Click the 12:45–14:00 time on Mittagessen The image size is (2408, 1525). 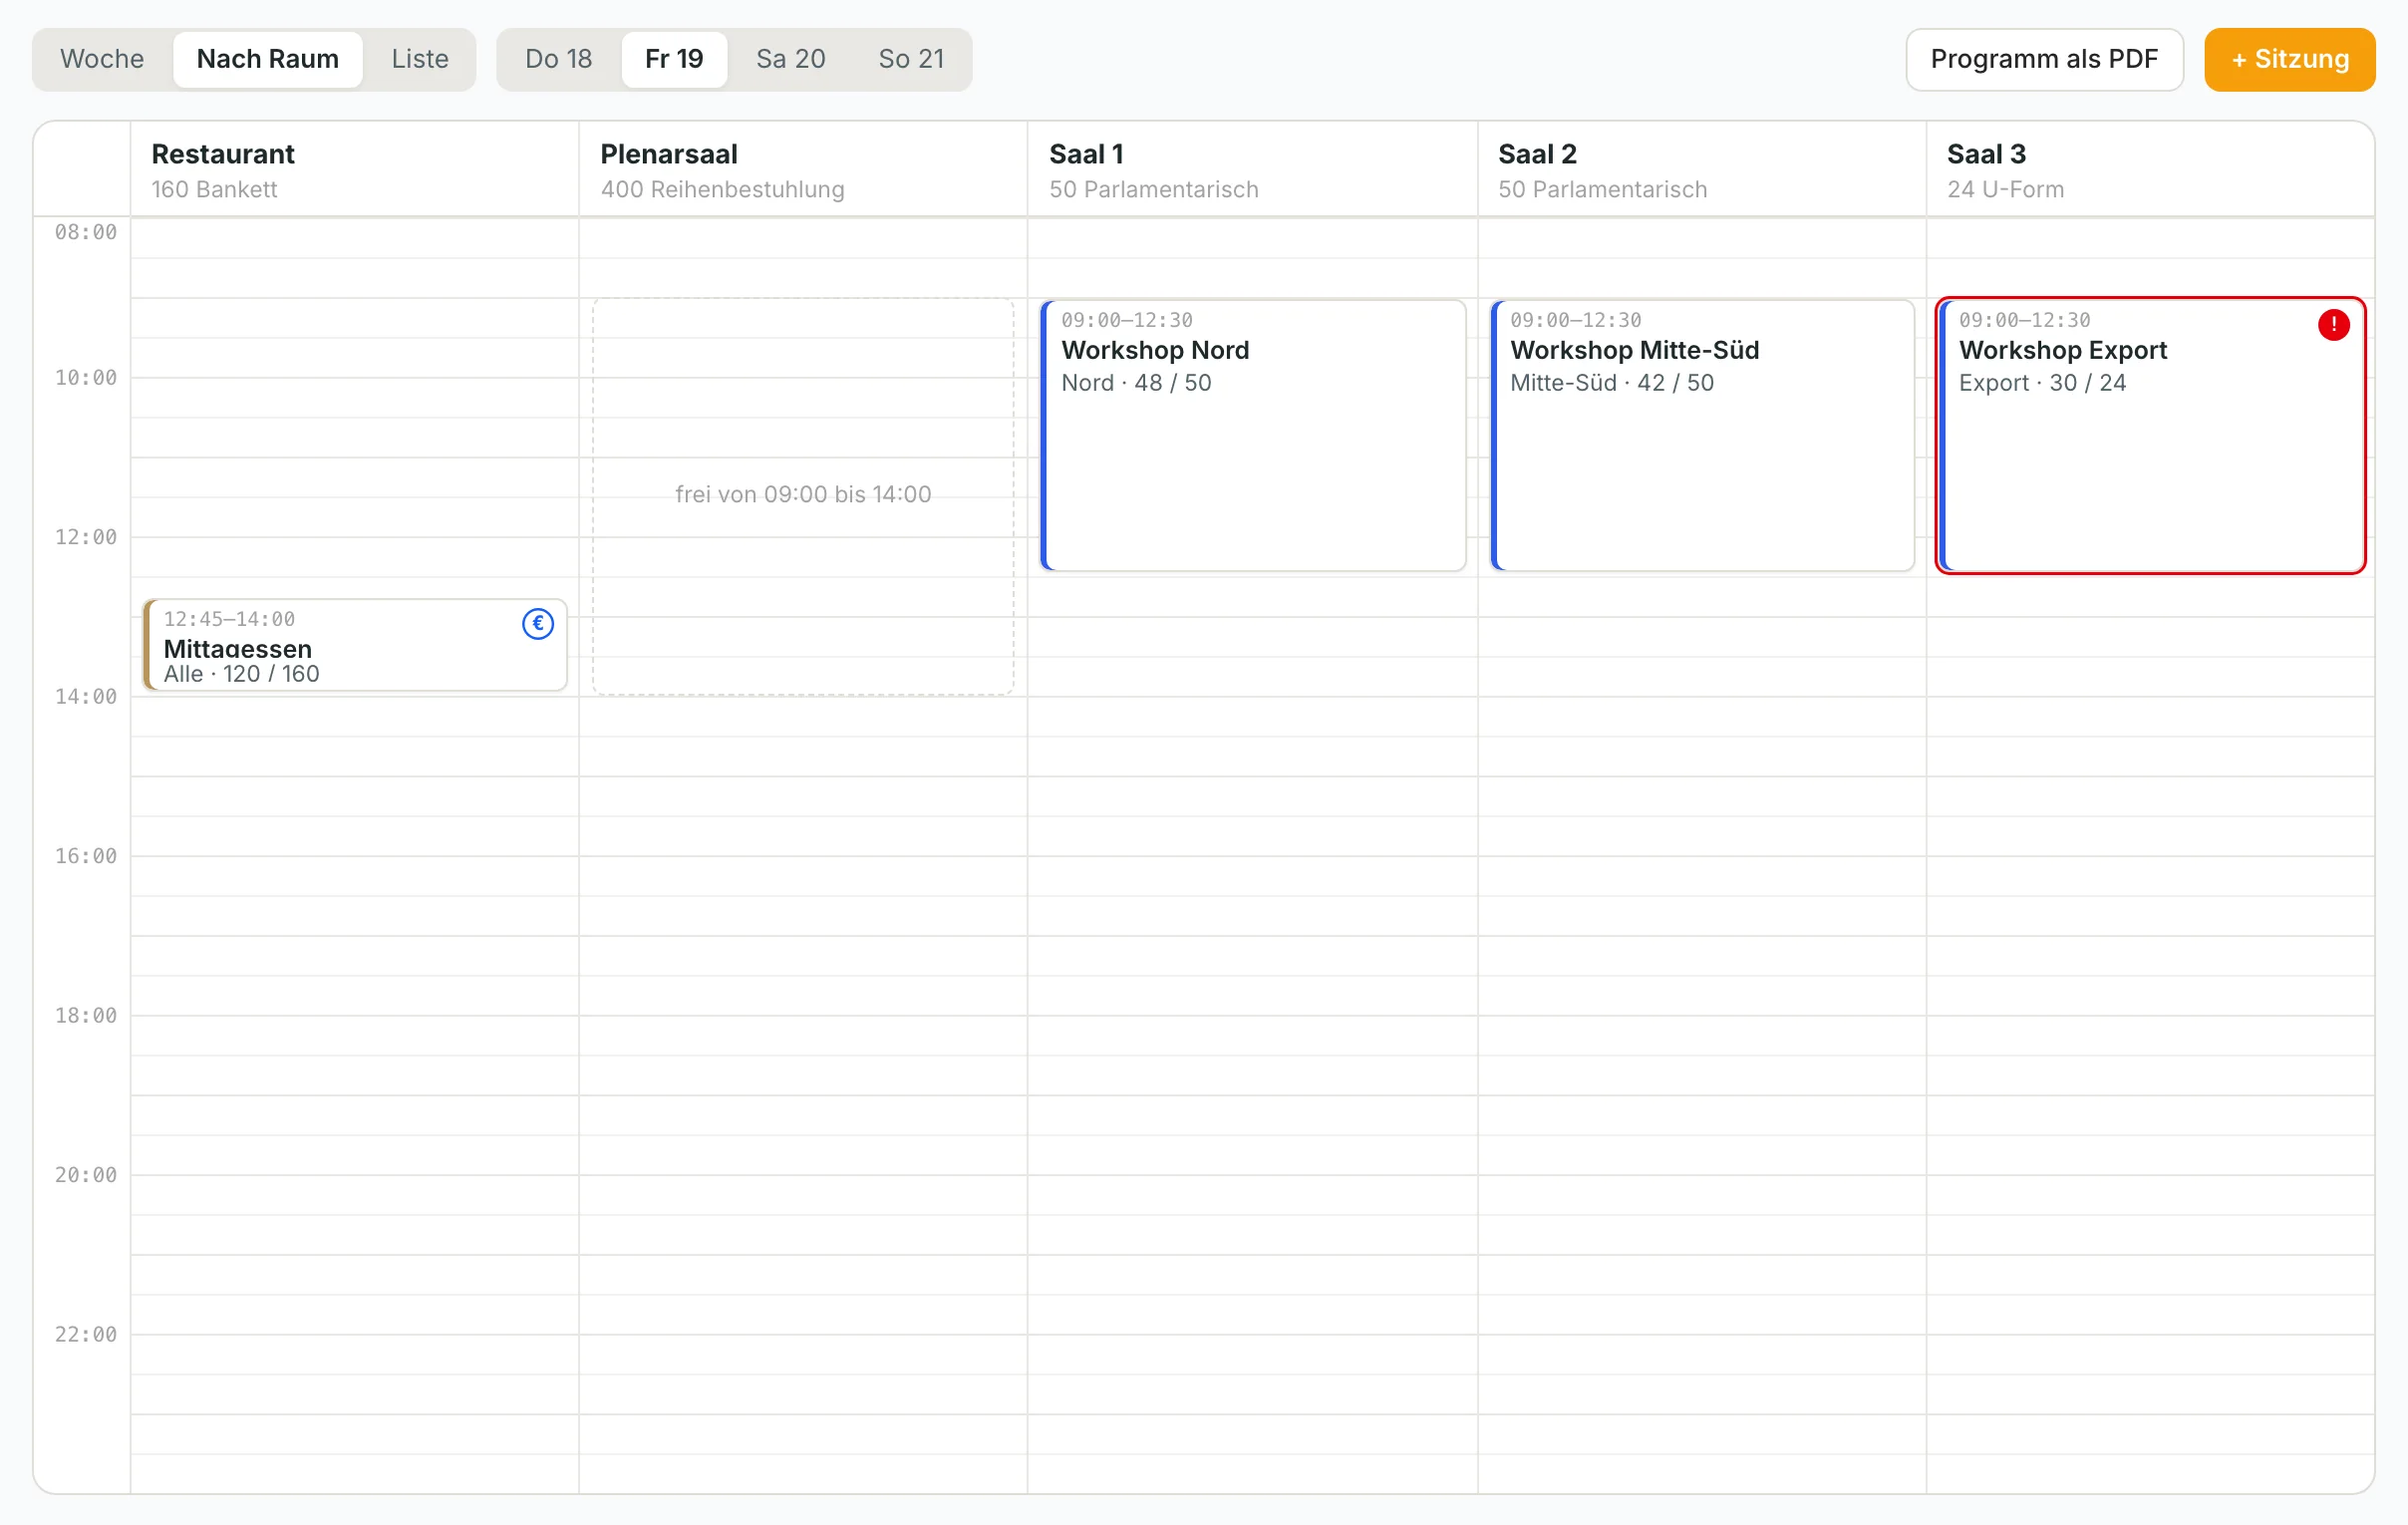(229, 619)
